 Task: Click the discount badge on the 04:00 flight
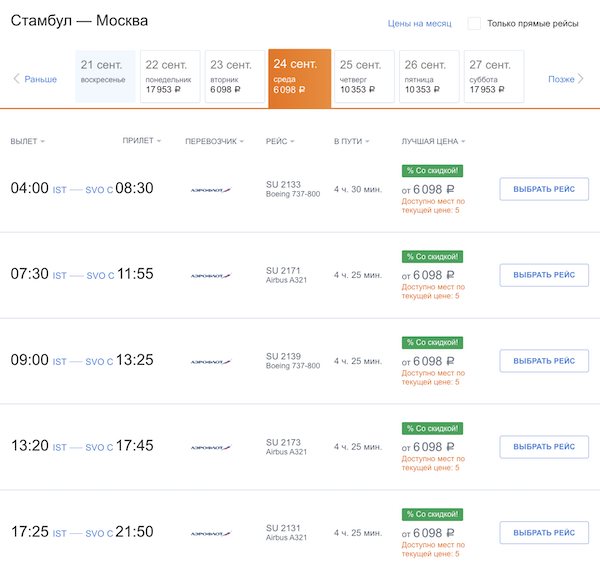(x=432, y=171)
